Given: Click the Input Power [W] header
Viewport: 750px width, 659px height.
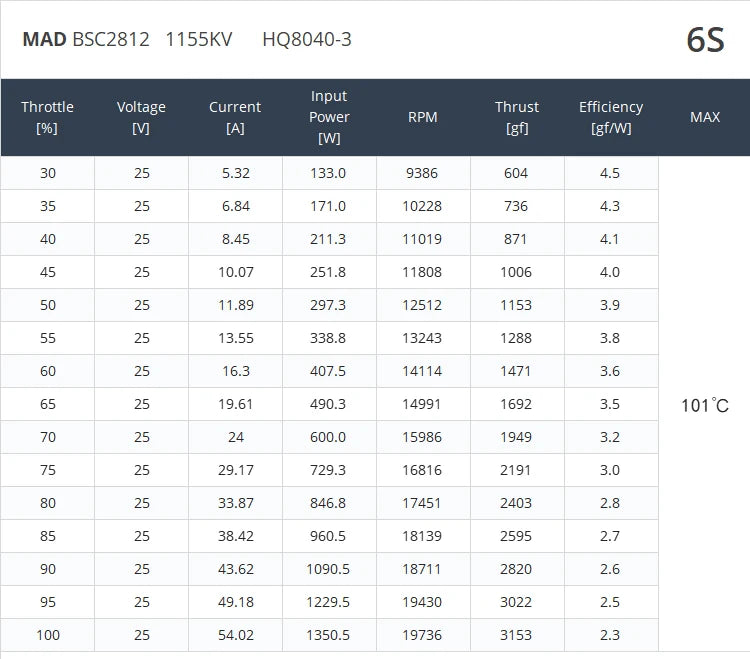Looking at the screenshot, I should [329, 117].
